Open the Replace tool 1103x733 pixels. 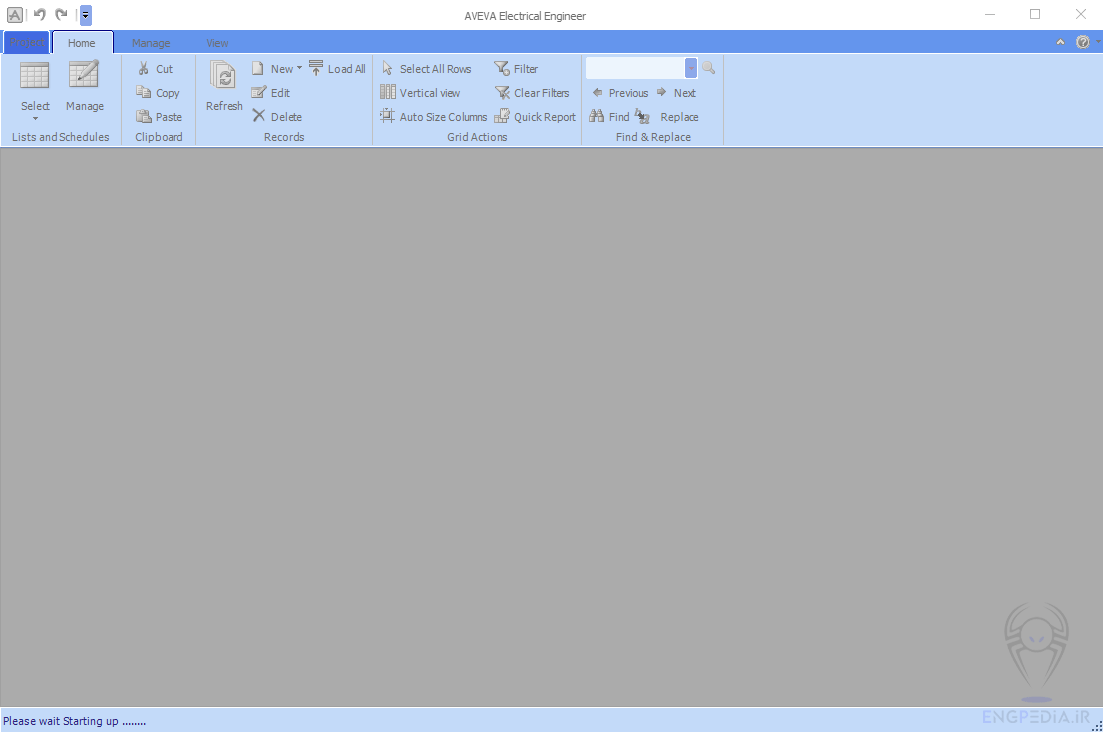(x=666, y=116)
